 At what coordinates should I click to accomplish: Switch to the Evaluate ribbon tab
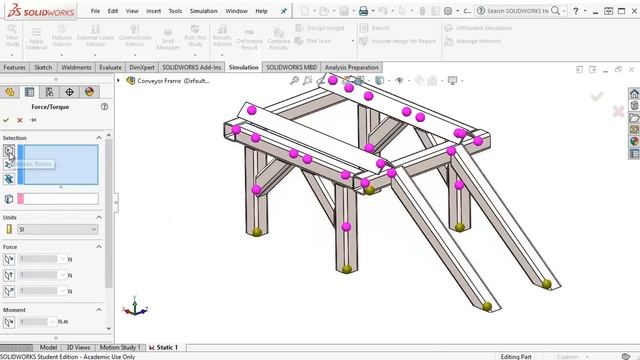(110, 67)
